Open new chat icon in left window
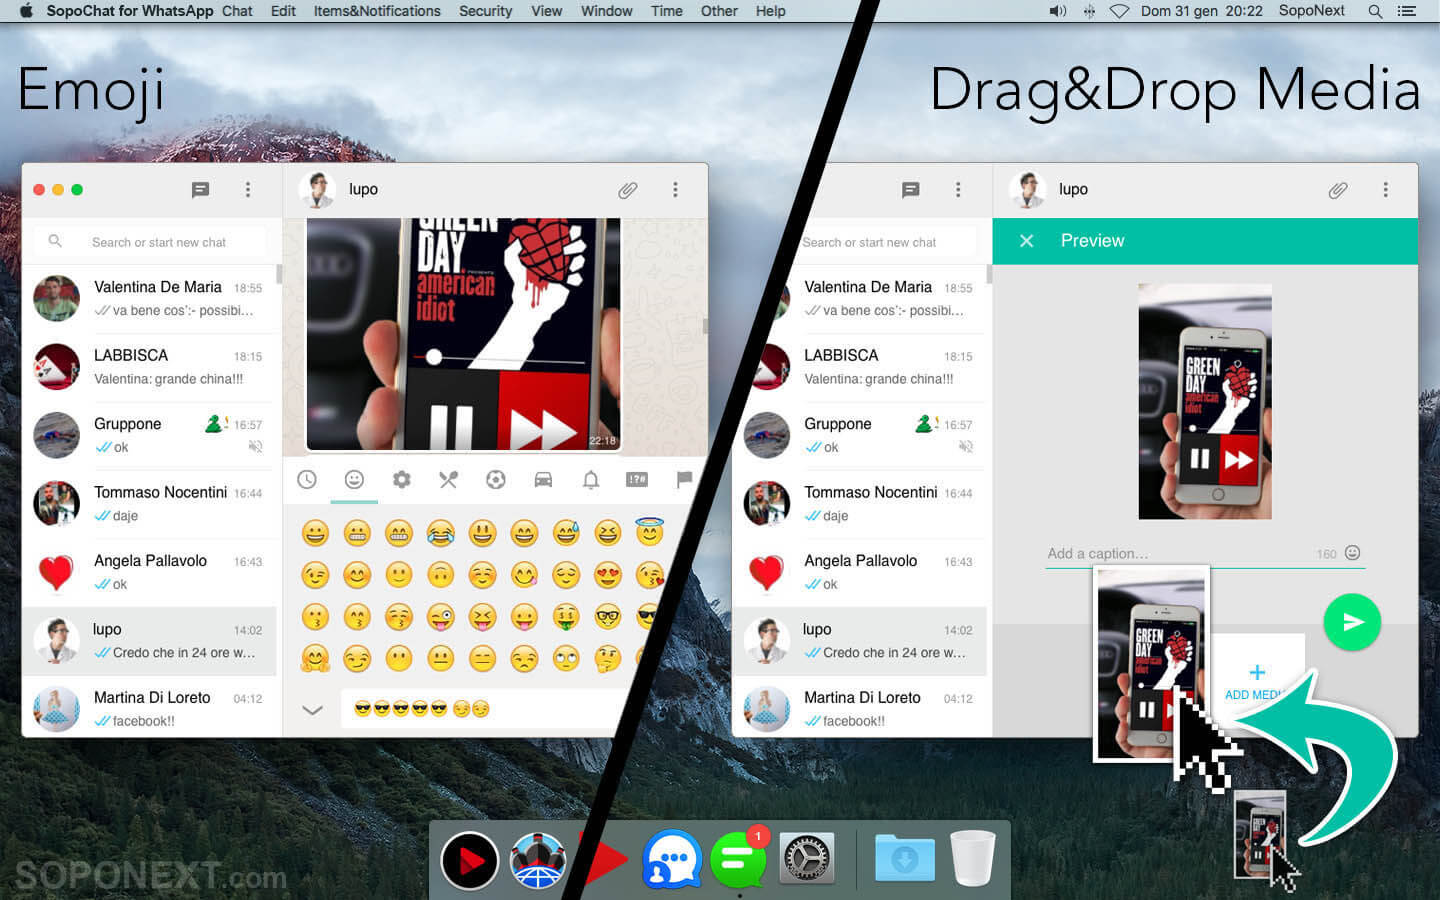1440x900 pixels. tap(200, 190)
